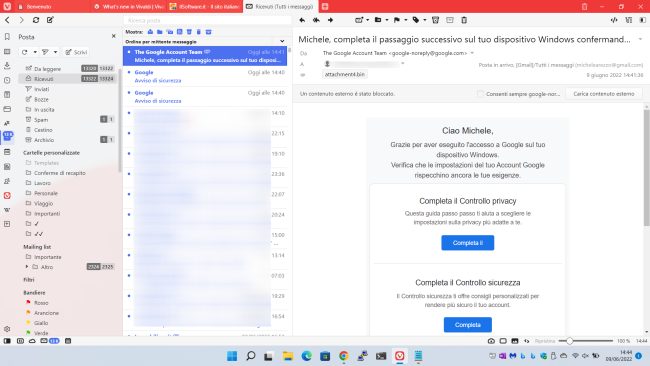Forward the open message
The width and height of the screenshot is (650, 366).
pyautogui.click(x=330, y=20)
